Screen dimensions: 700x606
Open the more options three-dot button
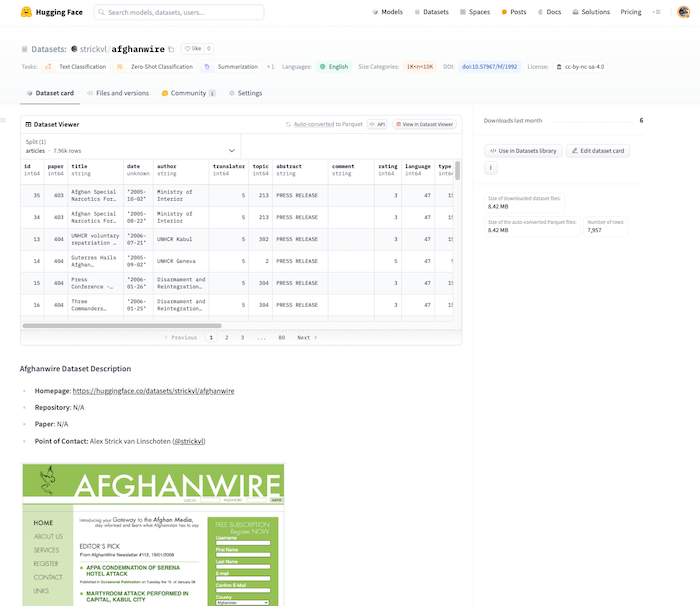click(491, 168)
